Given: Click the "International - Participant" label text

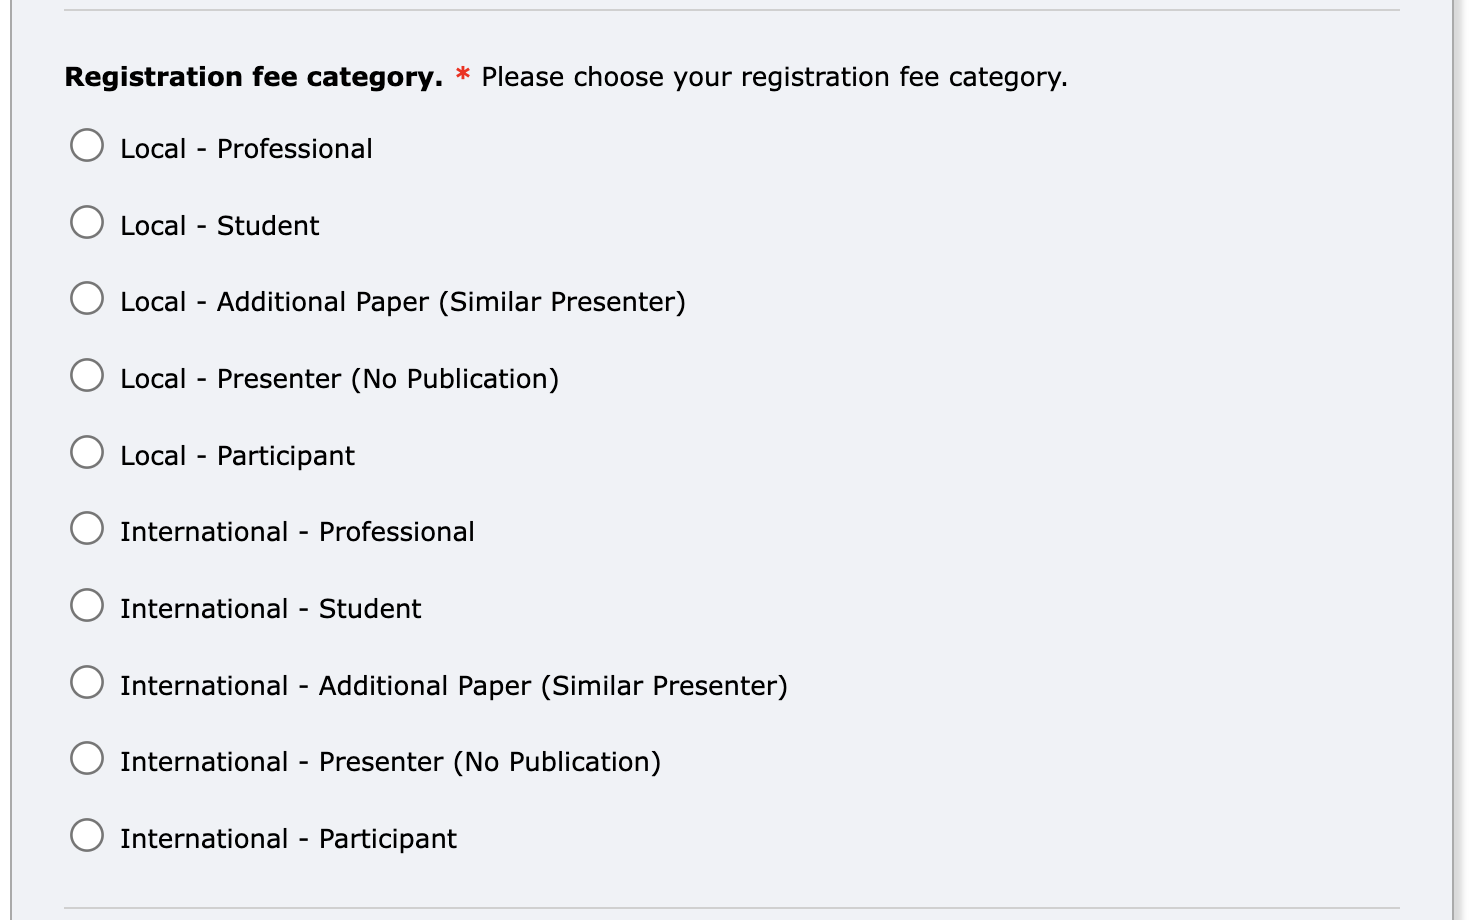Looking at the screenshot, I should 288,839.
